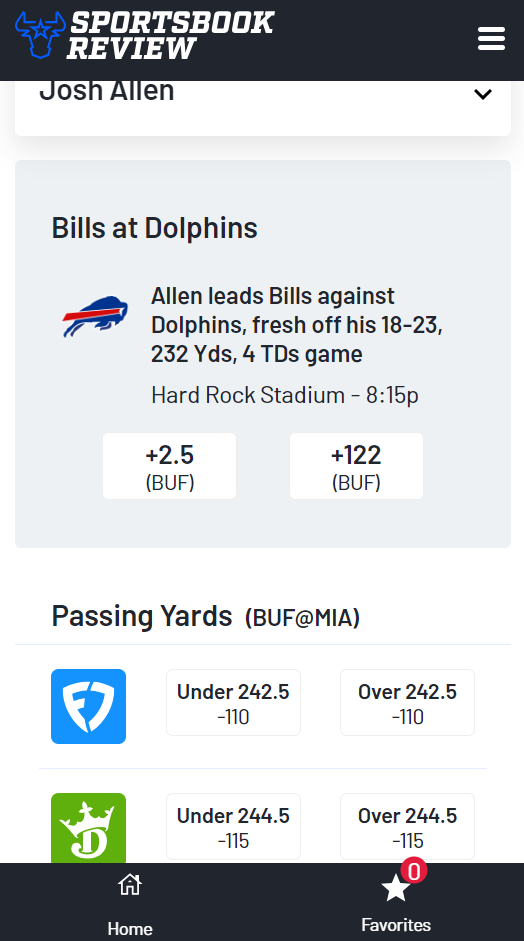Click the Allen leads Bills headline text
The width and height of the screenshot is (524, 941).
(297, 325)
